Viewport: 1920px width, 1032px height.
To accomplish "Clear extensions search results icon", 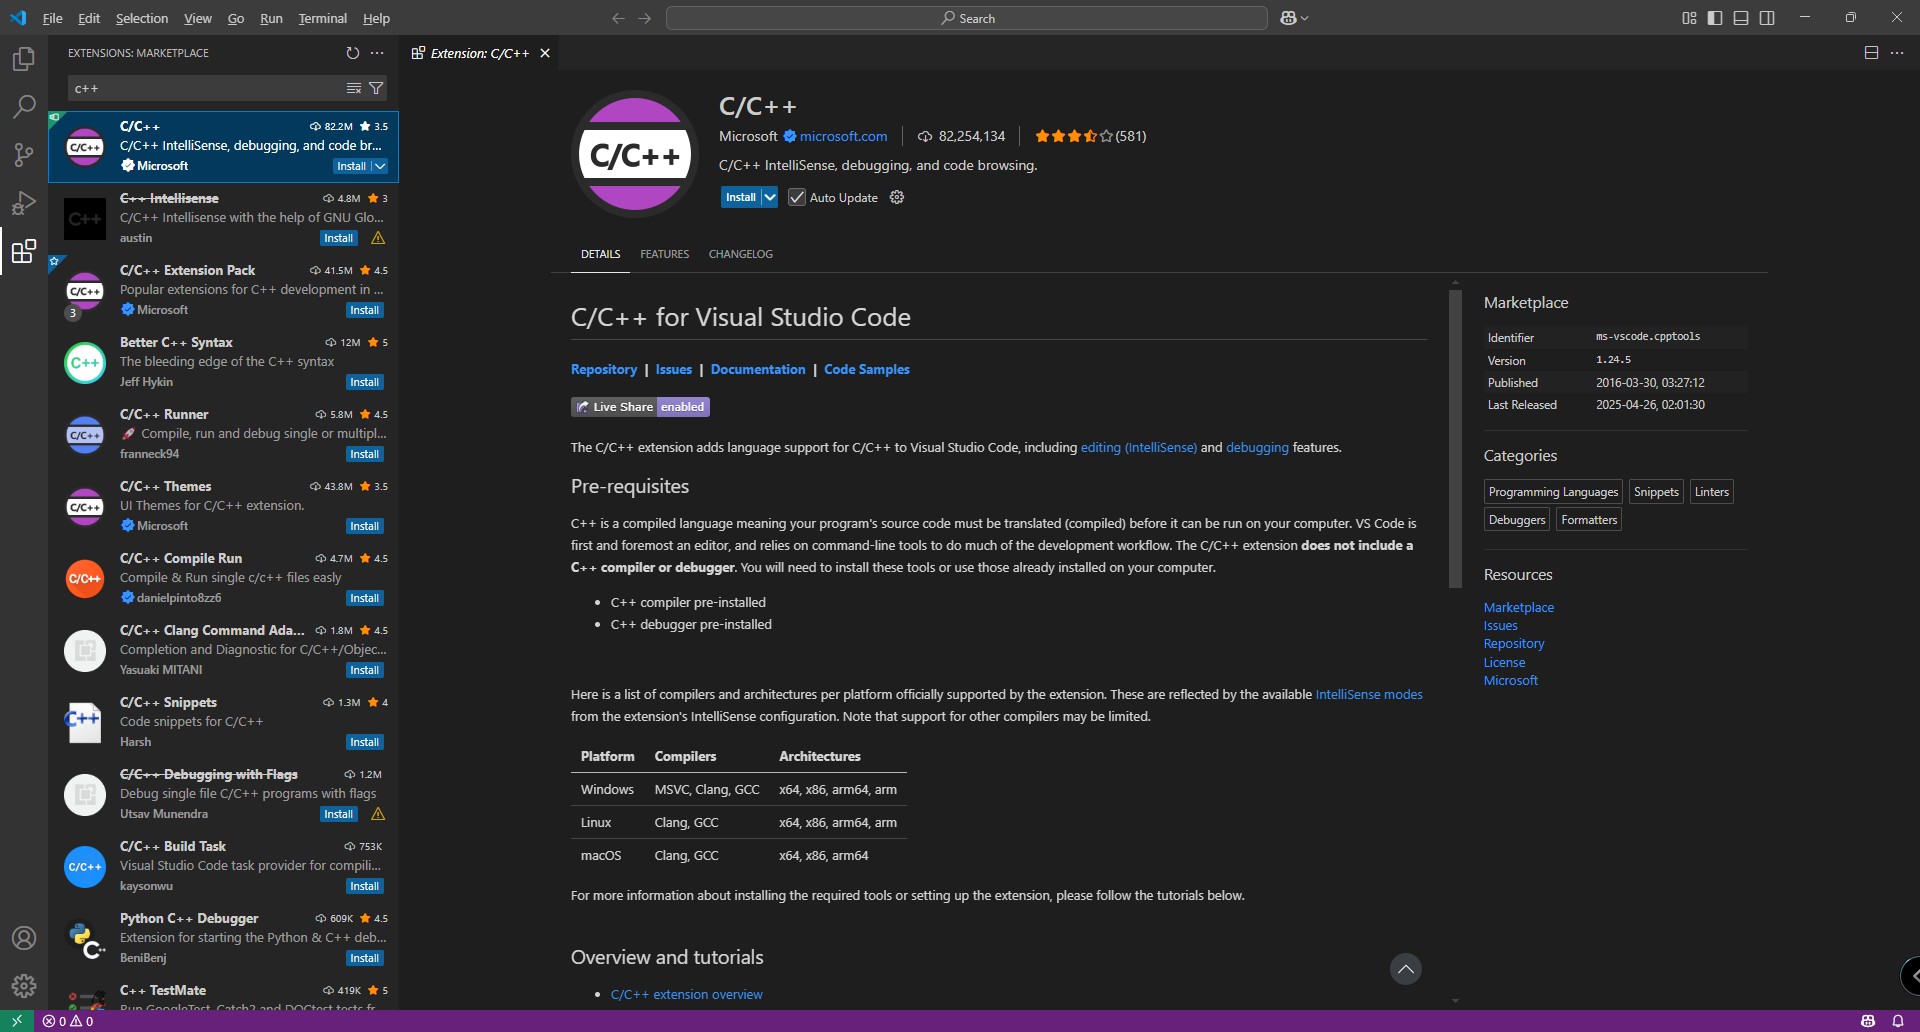I will point(354,88).
